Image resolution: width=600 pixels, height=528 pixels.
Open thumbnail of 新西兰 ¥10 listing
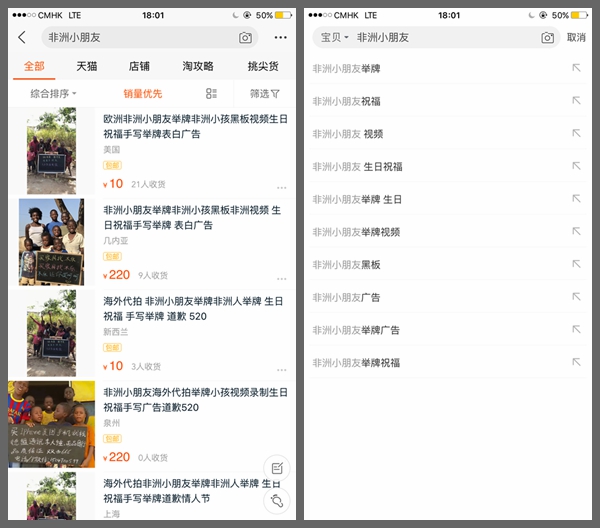[x=51, y=333]
